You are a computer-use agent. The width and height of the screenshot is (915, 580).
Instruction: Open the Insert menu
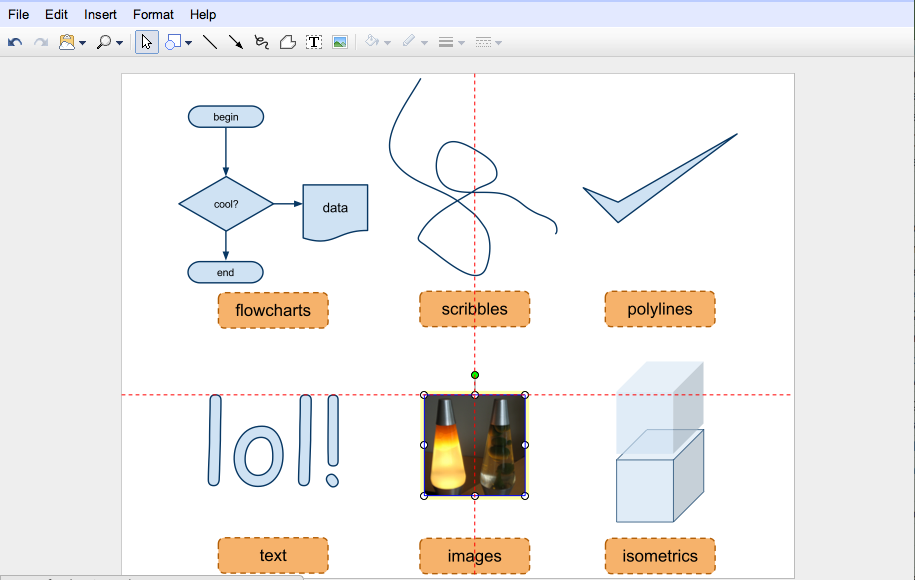pos(100,14)
